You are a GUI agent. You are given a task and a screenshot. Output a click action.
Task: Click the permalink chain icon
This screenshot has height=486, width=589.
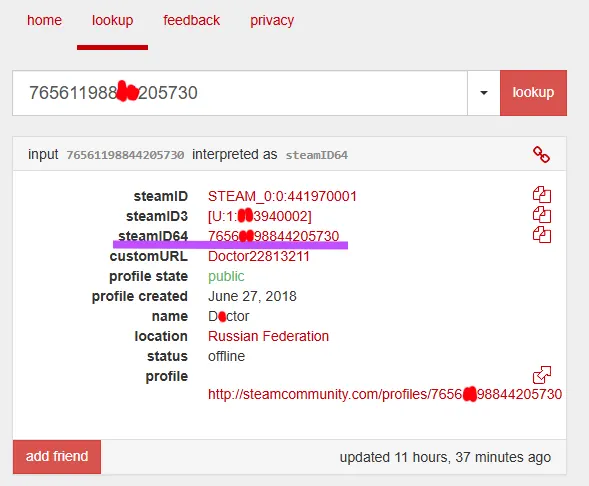pos(541,154)
